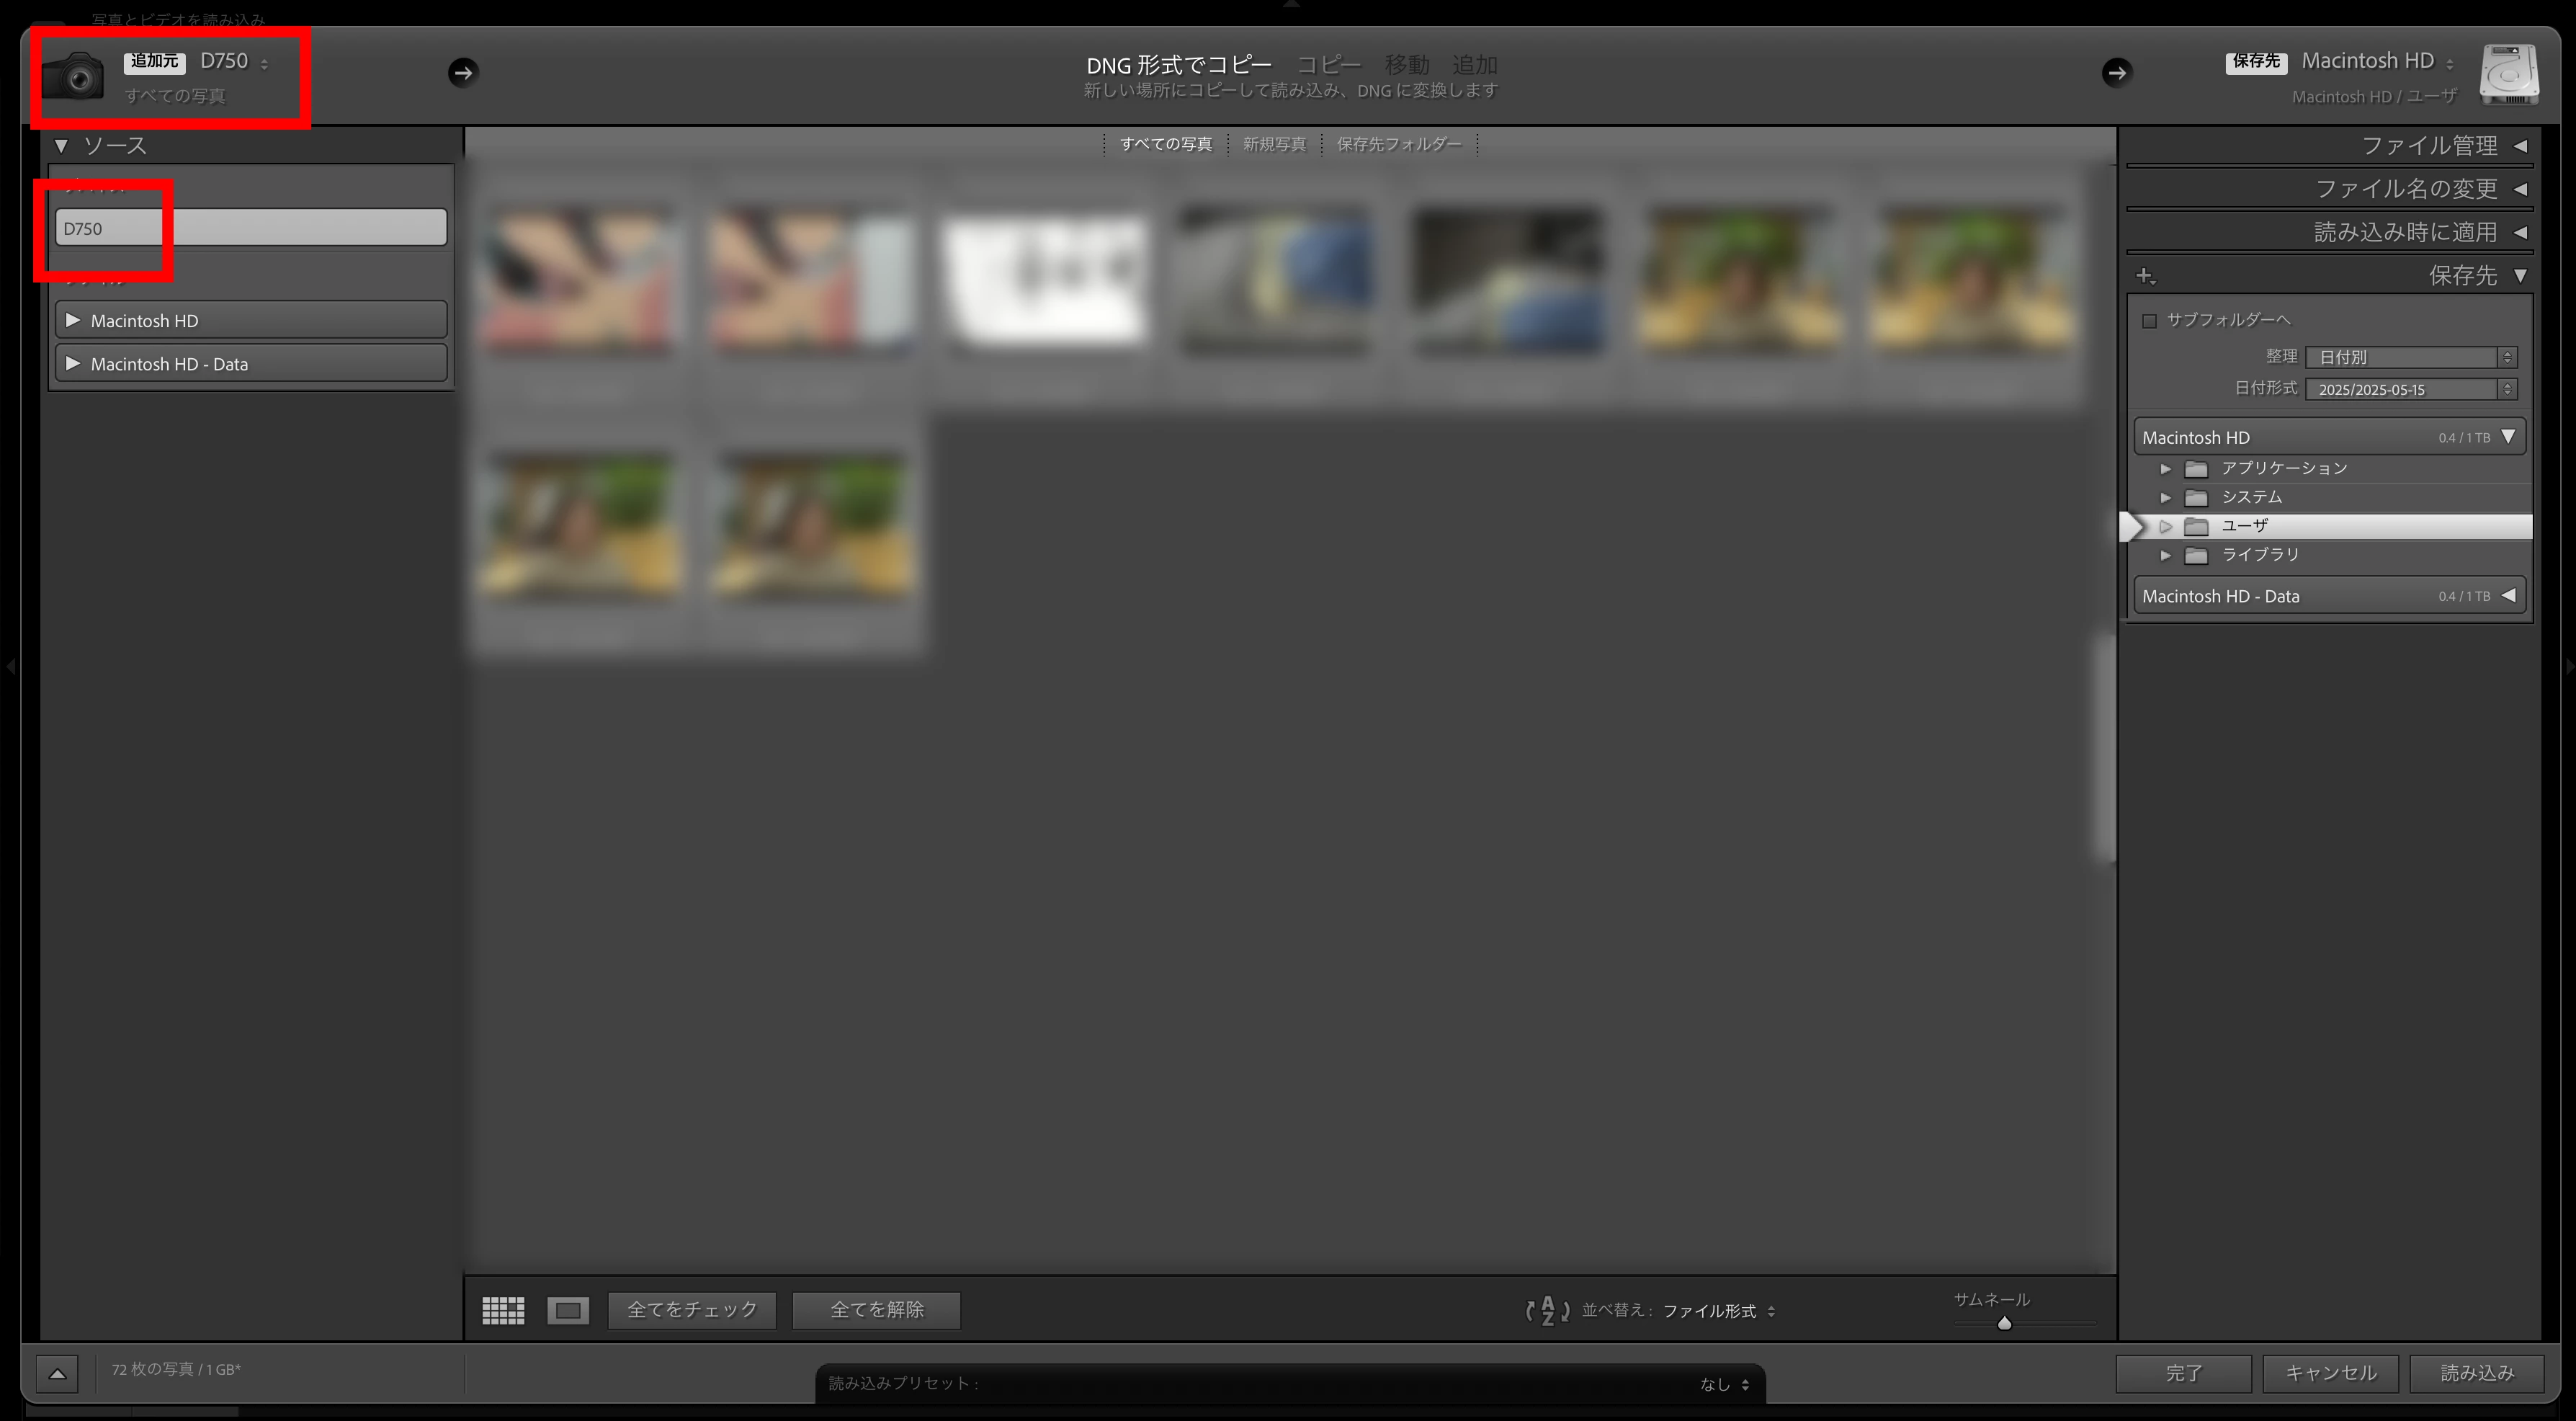Click the up-arrow minimize dialog button

[x=57, y=1373]
